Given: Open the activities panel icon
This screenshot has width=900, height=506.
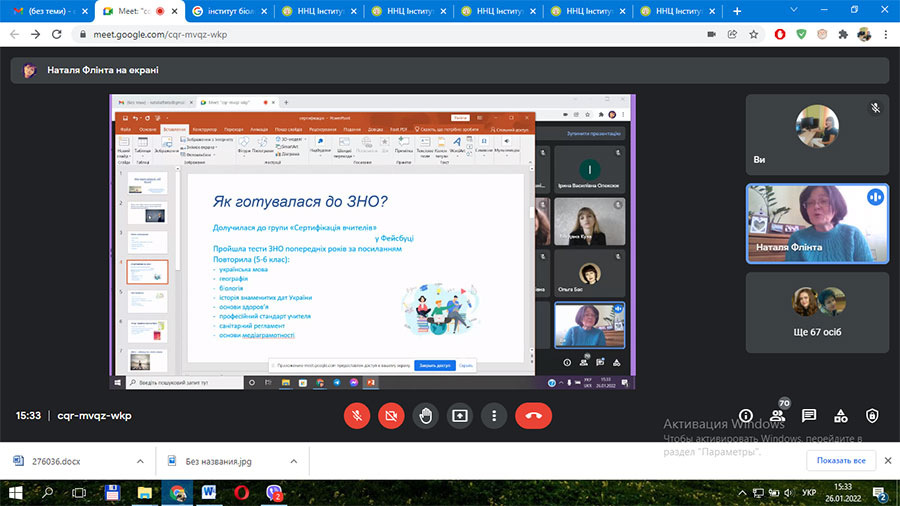Looking at the screenshot, I should coord(840,415).
